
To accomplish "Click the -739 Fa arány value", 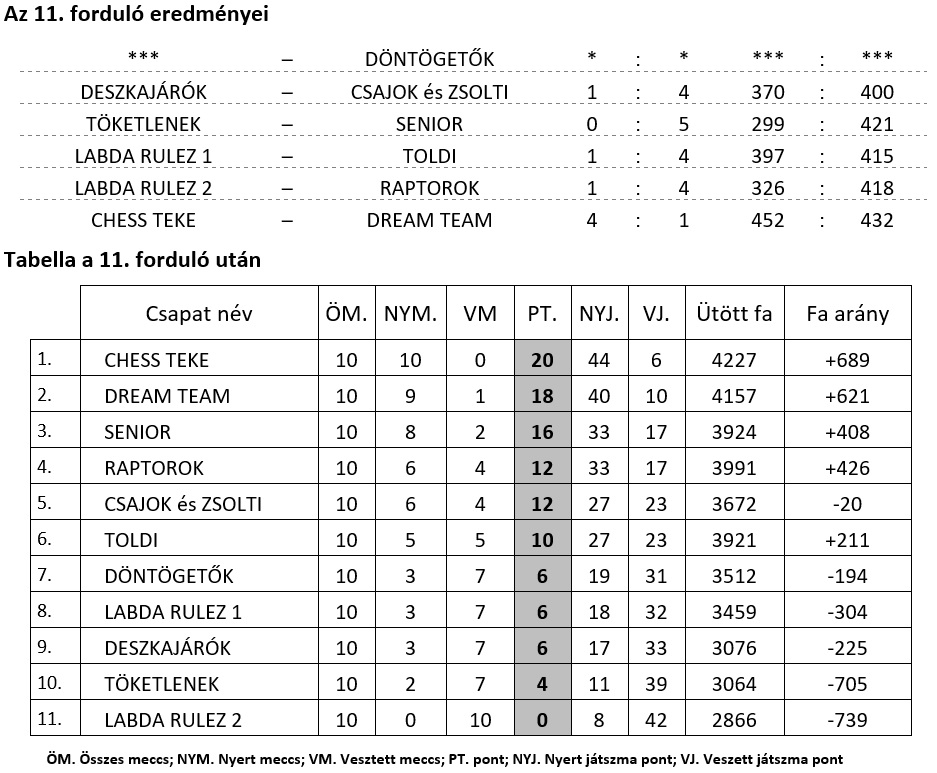I will coord(847,720).
